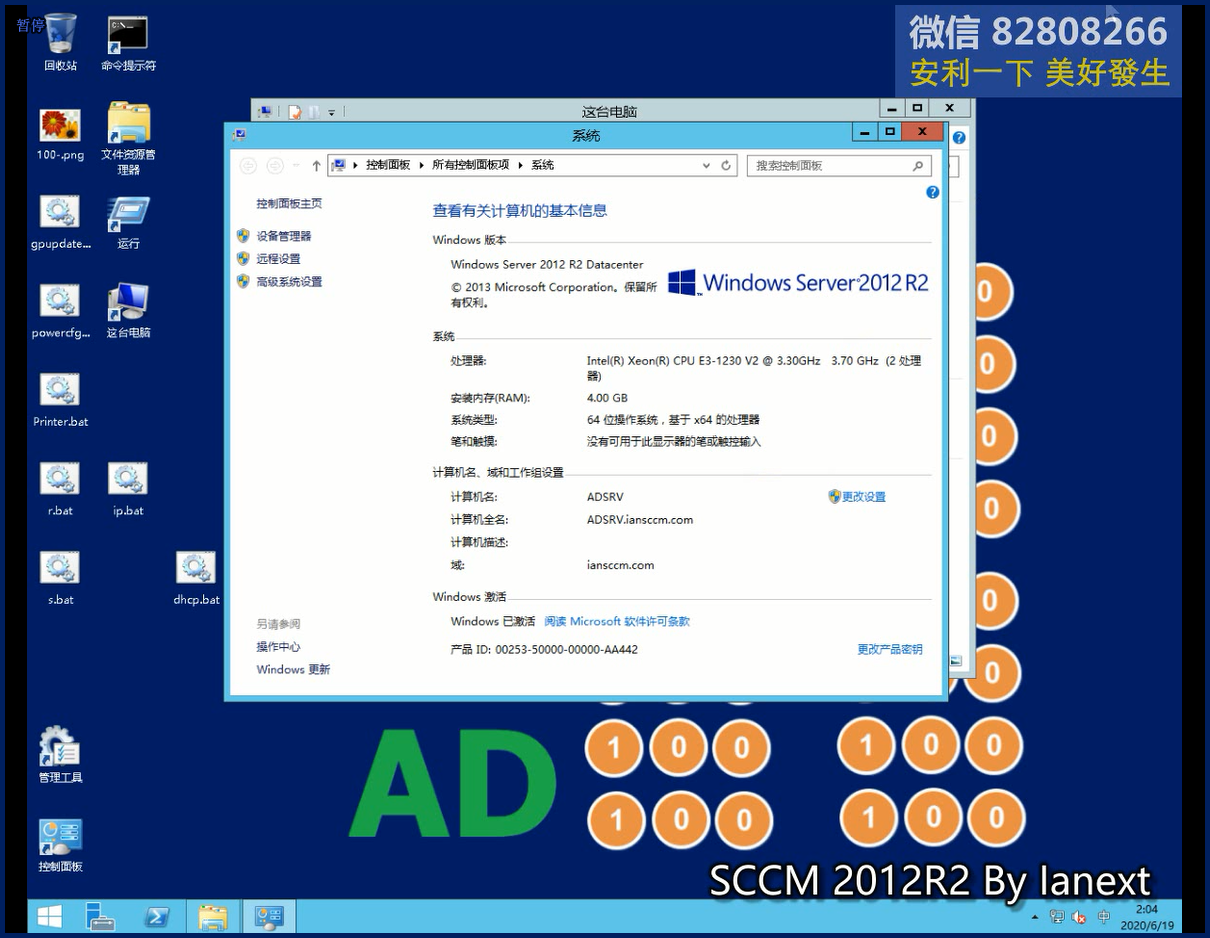
Task: Click the domain value iansccm.com
Action: pyautogui.click(x=620, y=565)
